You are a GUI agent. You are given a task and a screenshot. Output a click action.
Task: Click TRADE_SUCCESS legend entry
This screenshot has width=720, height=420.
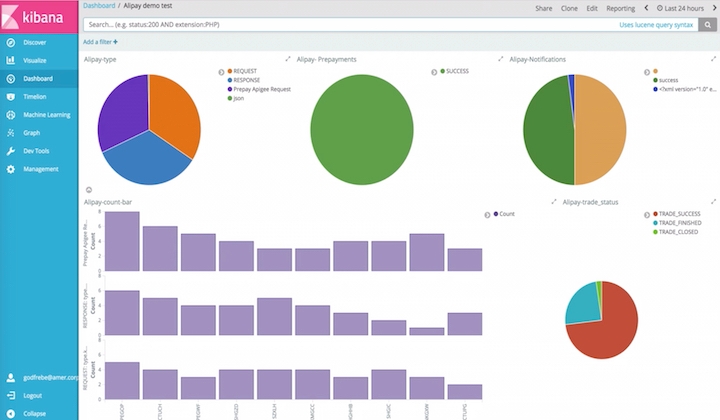click(677, 214)
